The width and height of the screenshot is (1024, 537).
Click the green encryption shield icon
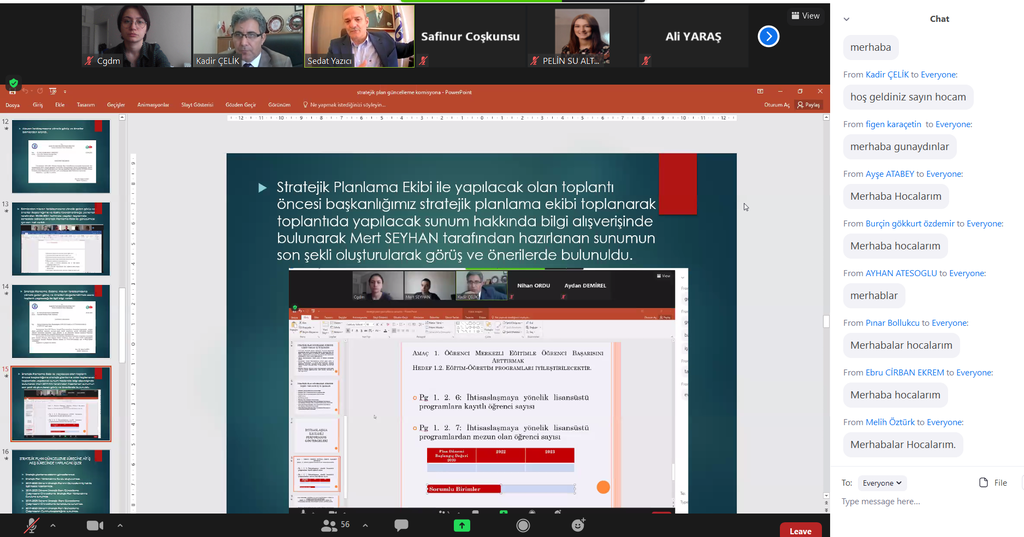click(x=13, y=84)
